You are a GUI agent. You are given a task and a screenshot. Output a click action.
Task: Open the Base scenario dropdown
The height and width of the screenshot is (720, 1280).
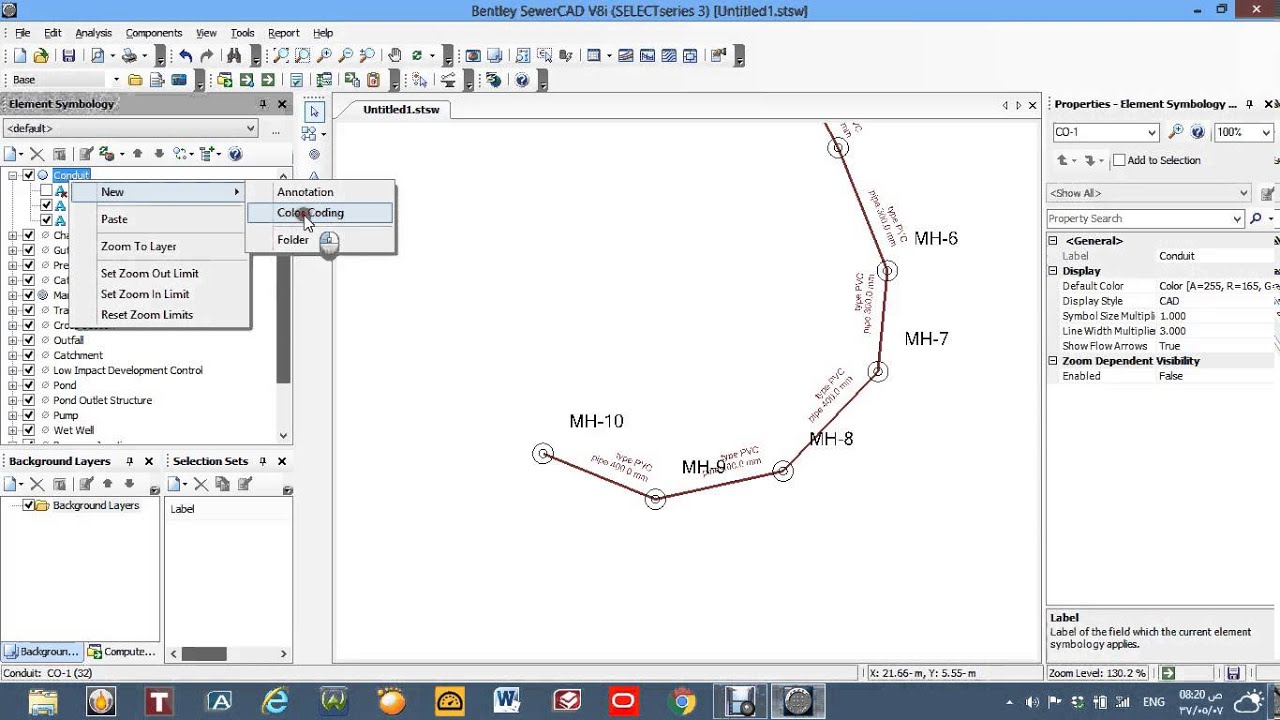point(116,80)
